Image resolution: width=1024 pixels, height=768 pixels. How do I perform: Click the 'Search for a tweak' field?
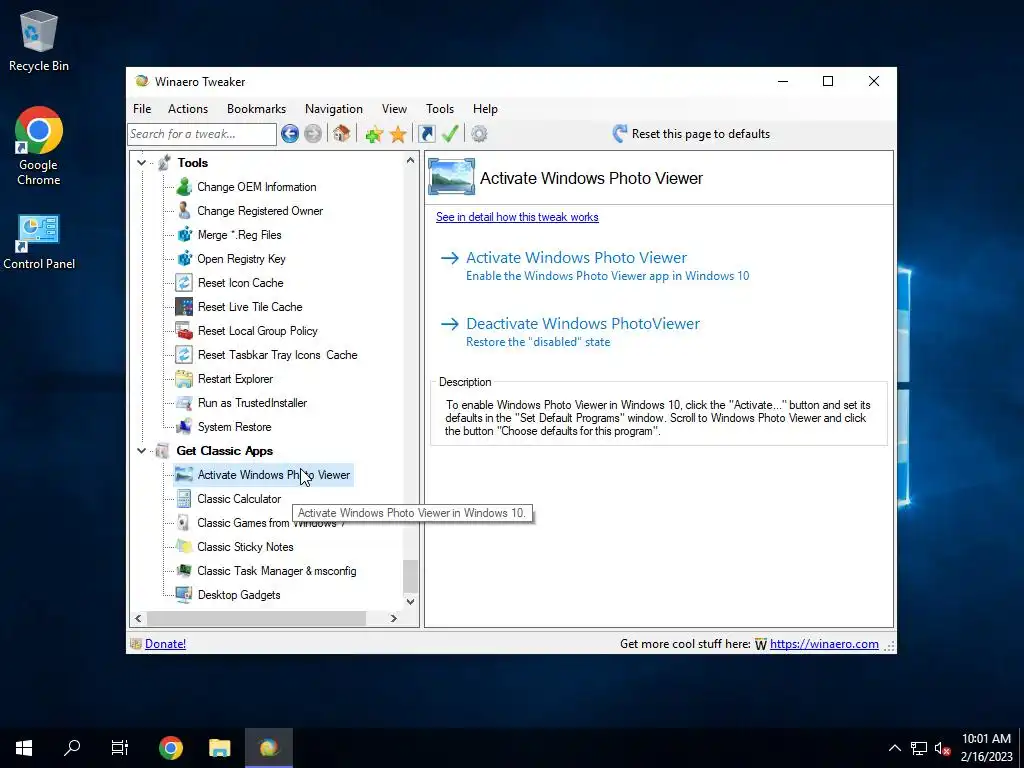(202, 134)
